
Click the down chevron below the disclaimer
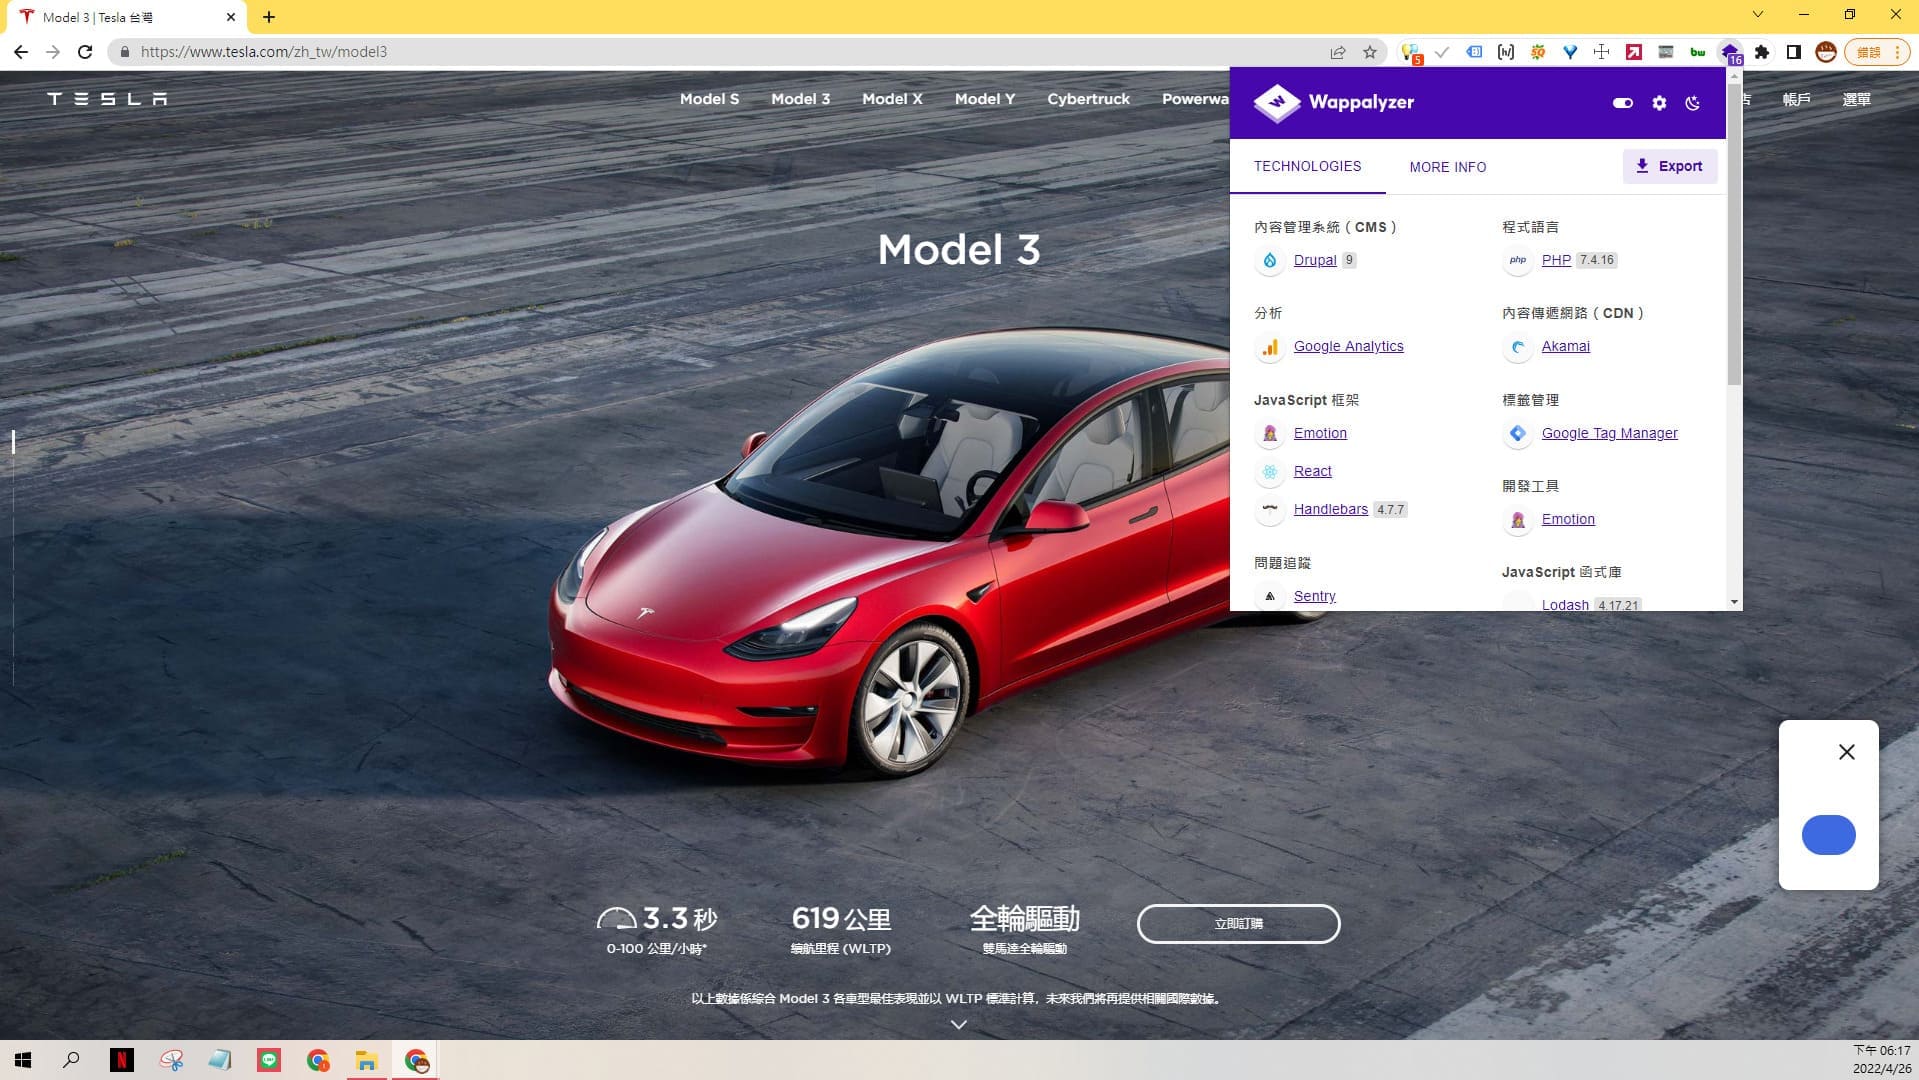958,1024
